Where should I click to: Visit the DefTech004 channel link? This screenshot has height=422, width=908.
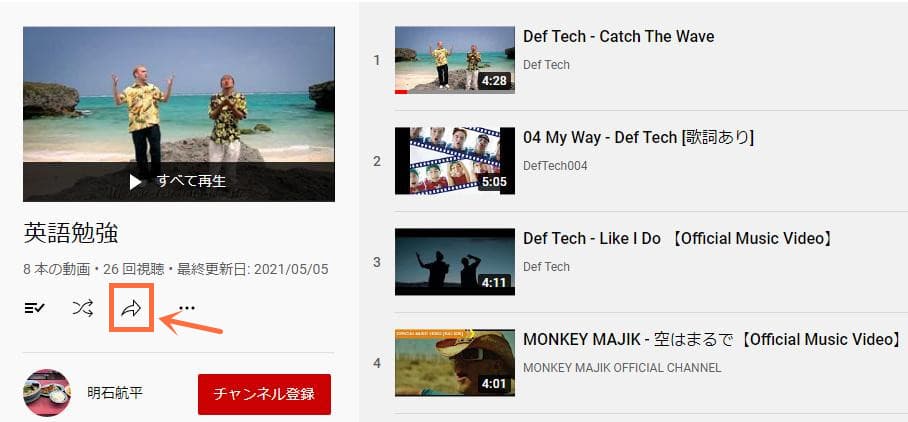[x=555, y=166]
